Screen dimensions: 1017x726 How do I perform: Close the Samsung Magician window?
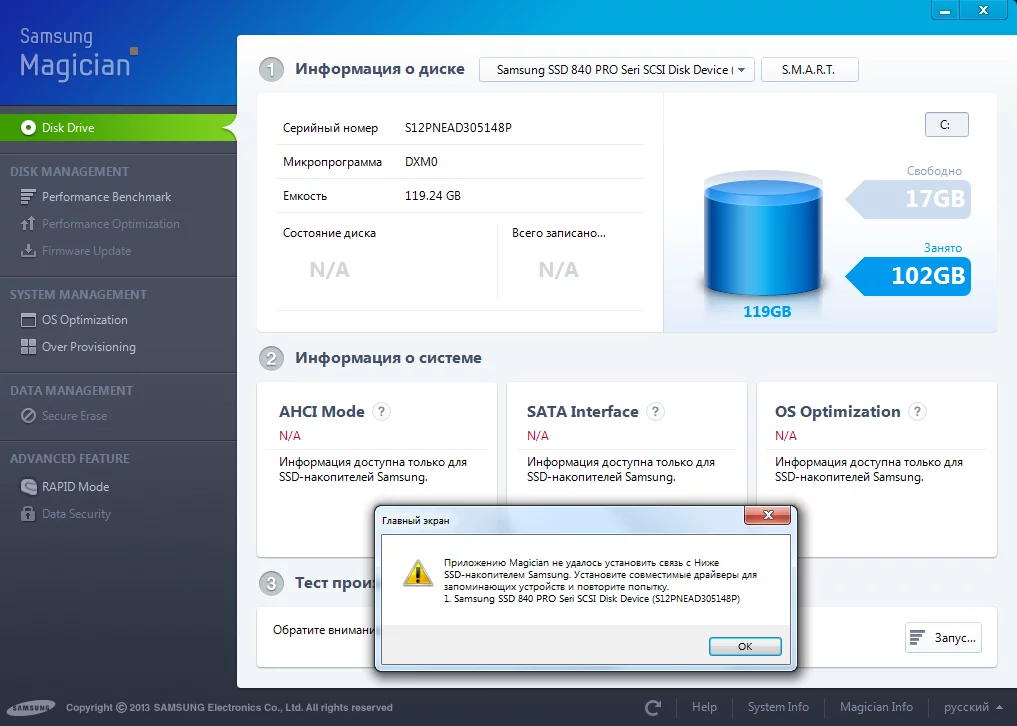tap(983, 10)
